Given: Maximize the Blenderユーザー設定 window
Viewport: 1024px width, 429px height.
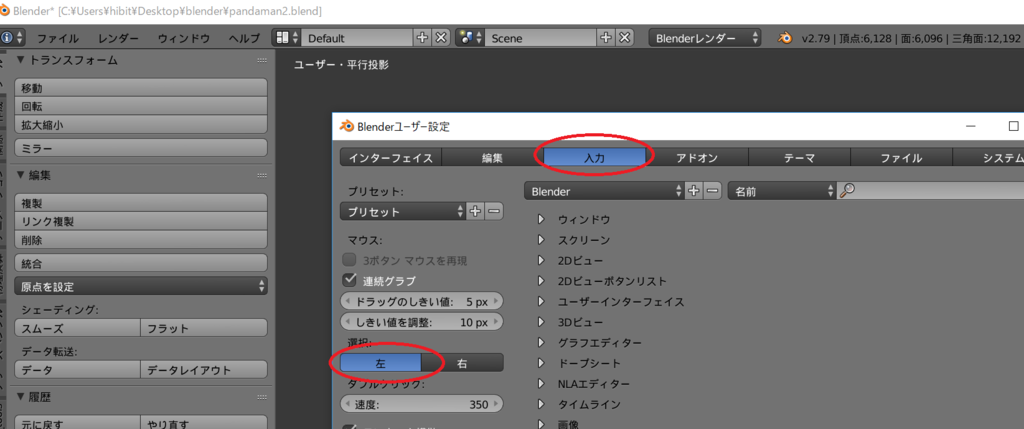Looking at the screenshot, I should pos(1014,126).
